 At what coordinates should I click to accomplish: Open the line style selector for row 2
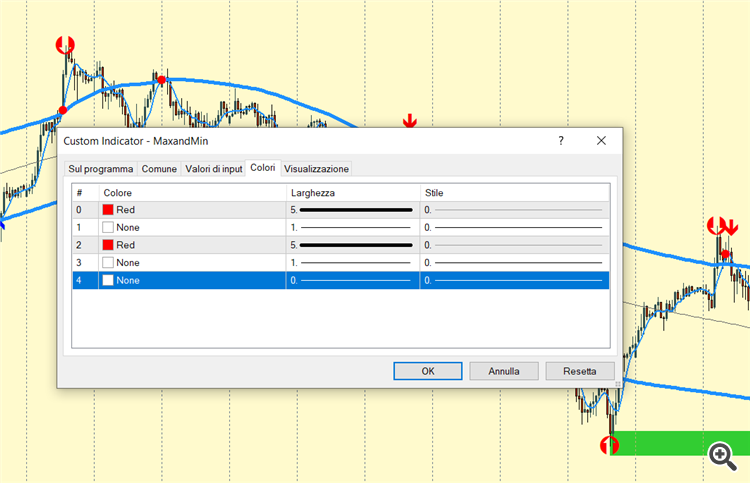click(x=515, y=245)
